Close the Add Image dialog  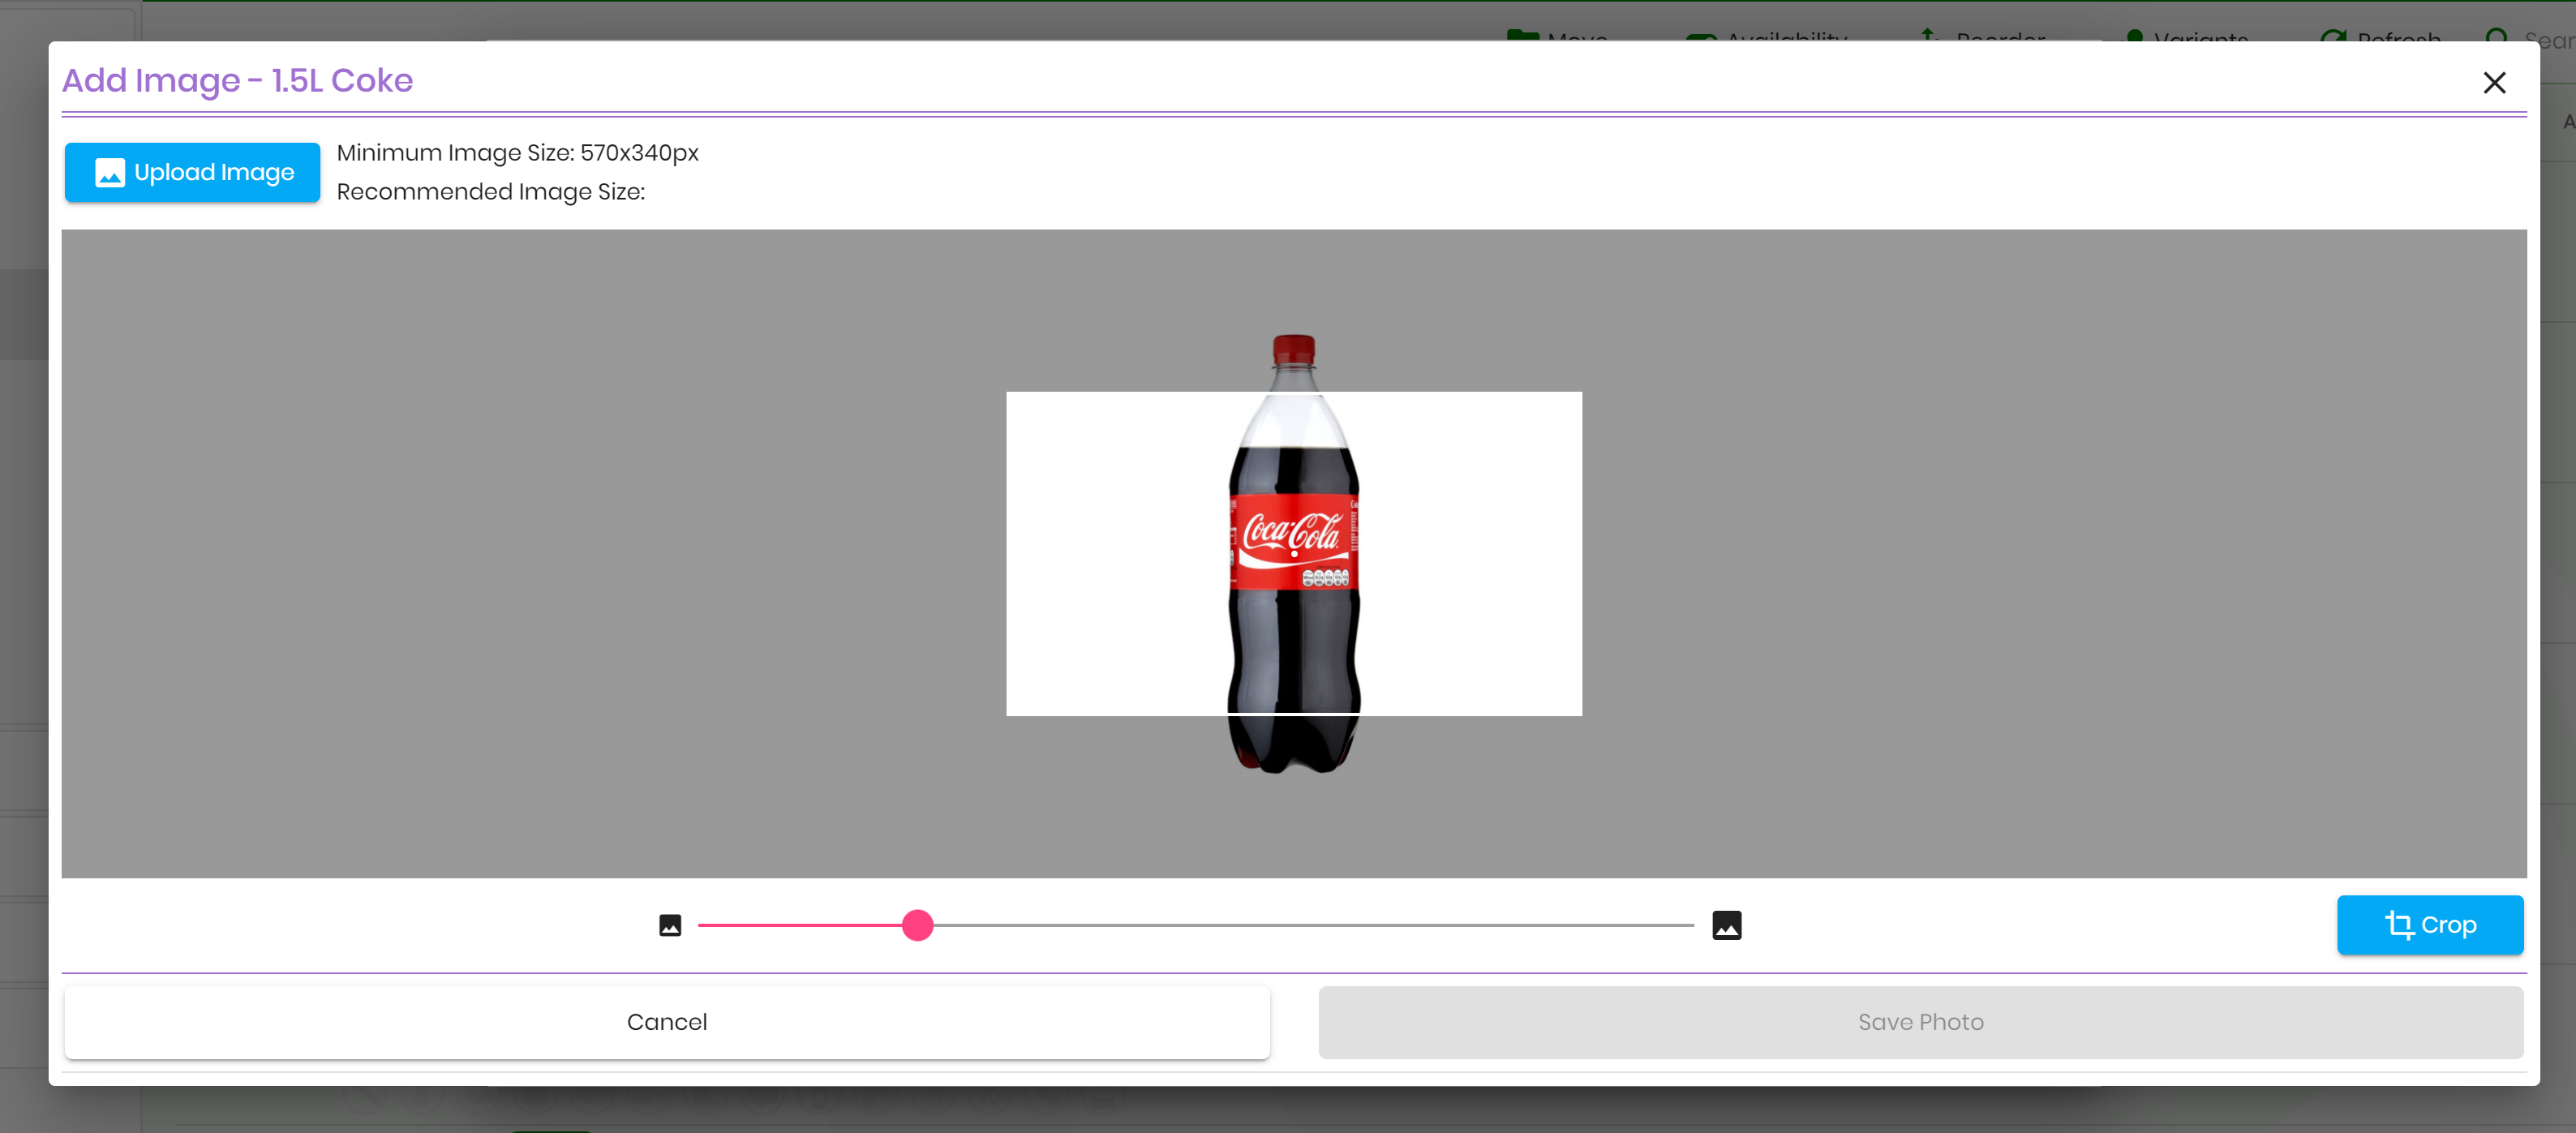pos(2493,83)
